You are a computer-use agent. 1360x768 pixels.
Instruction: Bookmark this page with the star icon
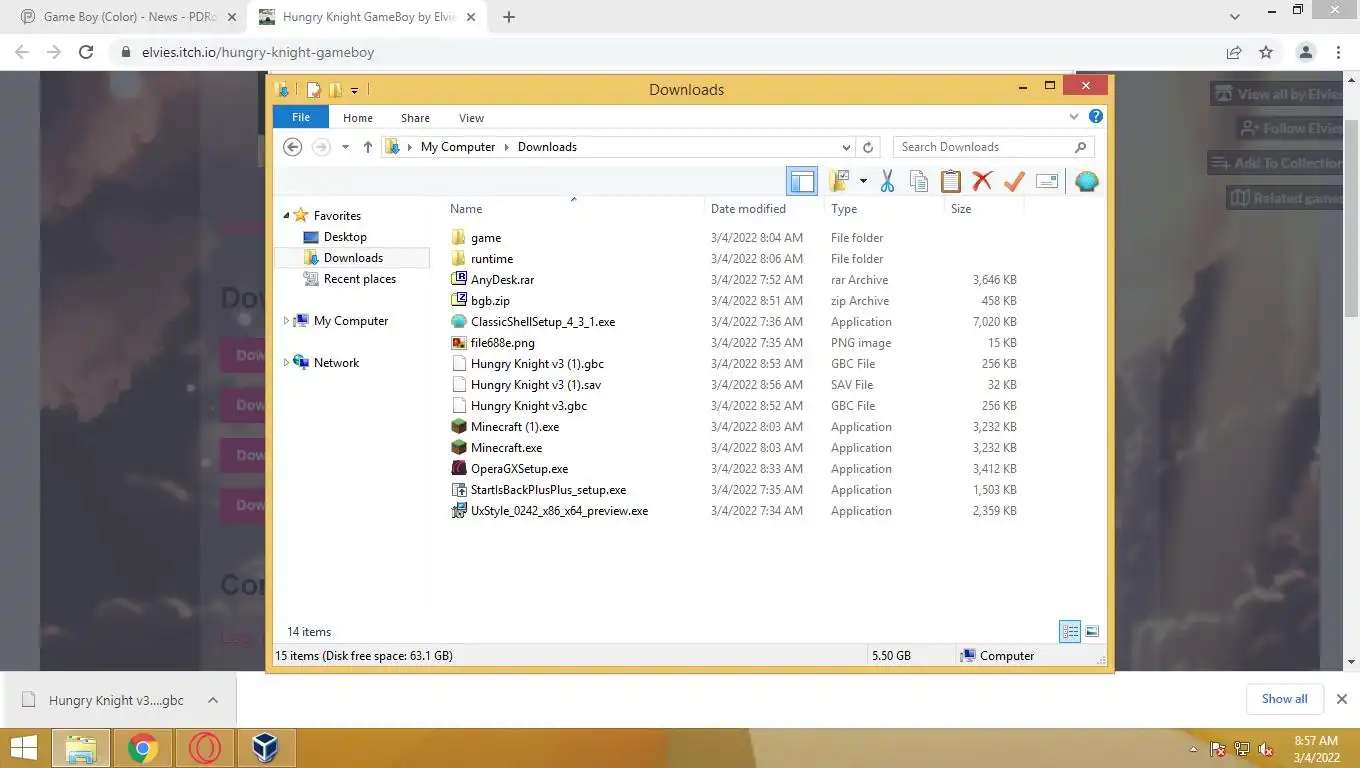(x=1266, y=52)
